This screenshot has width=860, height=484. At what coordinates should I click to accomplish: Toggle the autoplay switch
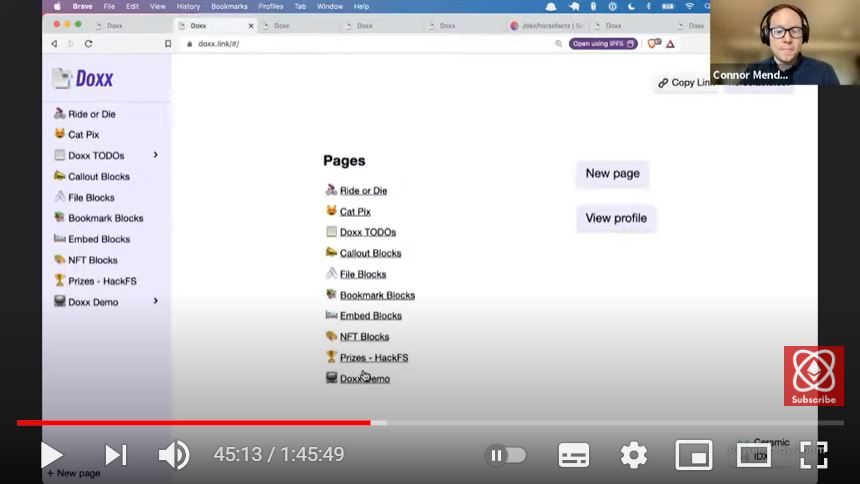point(505,455)
